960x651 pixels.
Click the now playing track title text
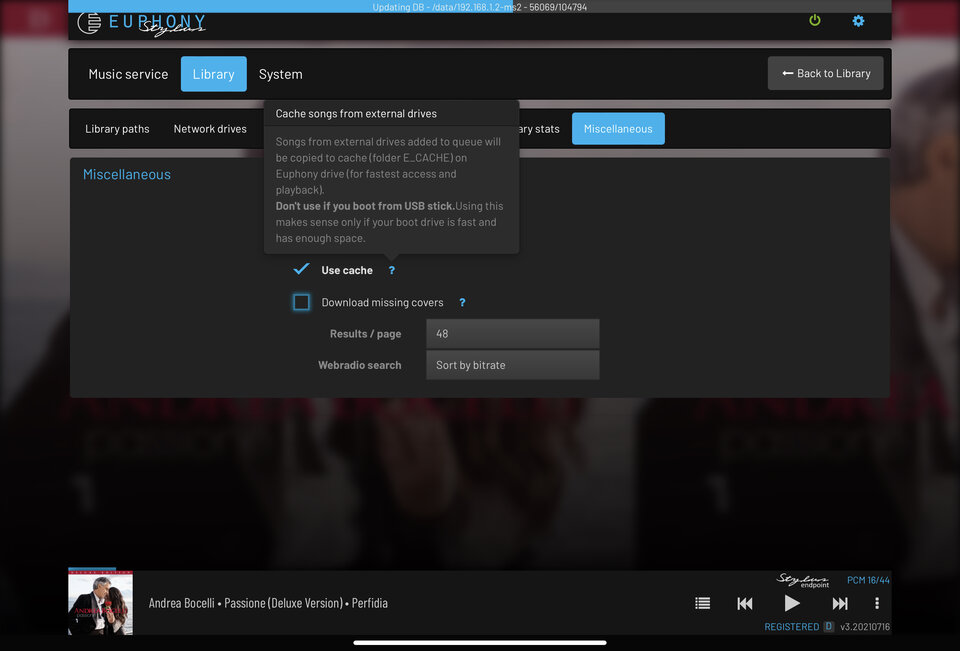pyautogui.click(x=268, y=603)
